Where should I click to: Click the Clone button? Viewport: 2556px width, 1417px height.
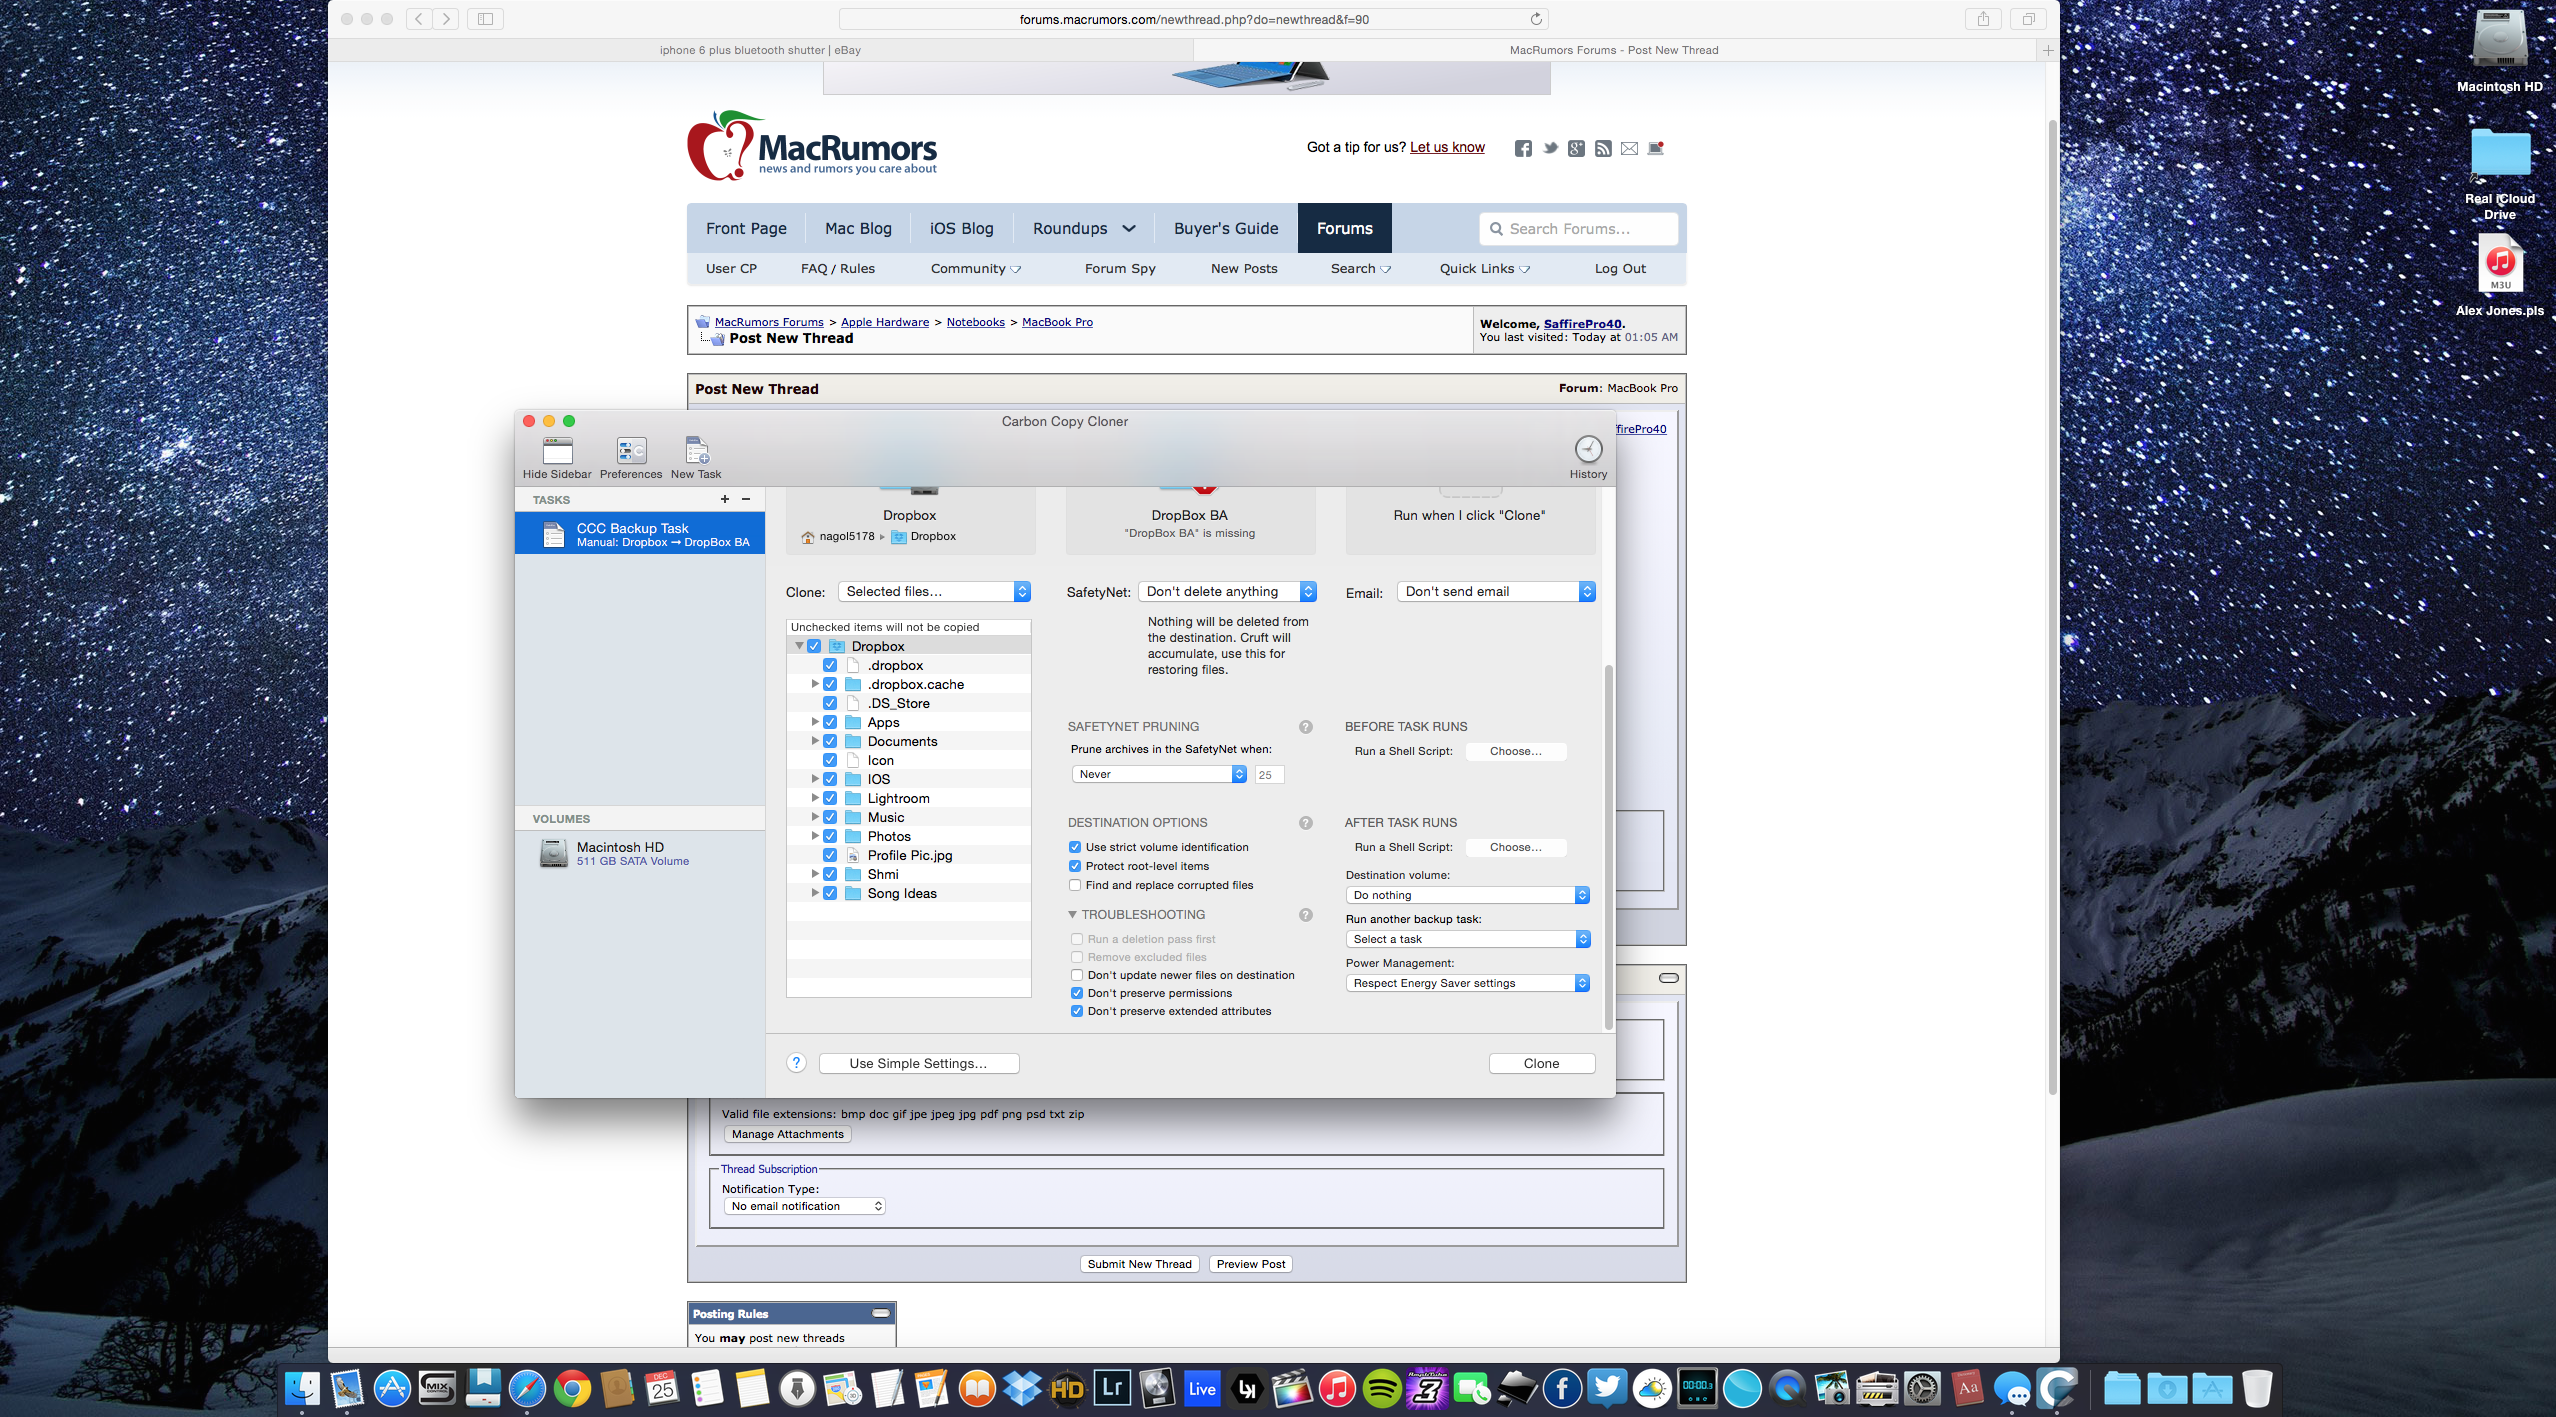point(1541,1063)
